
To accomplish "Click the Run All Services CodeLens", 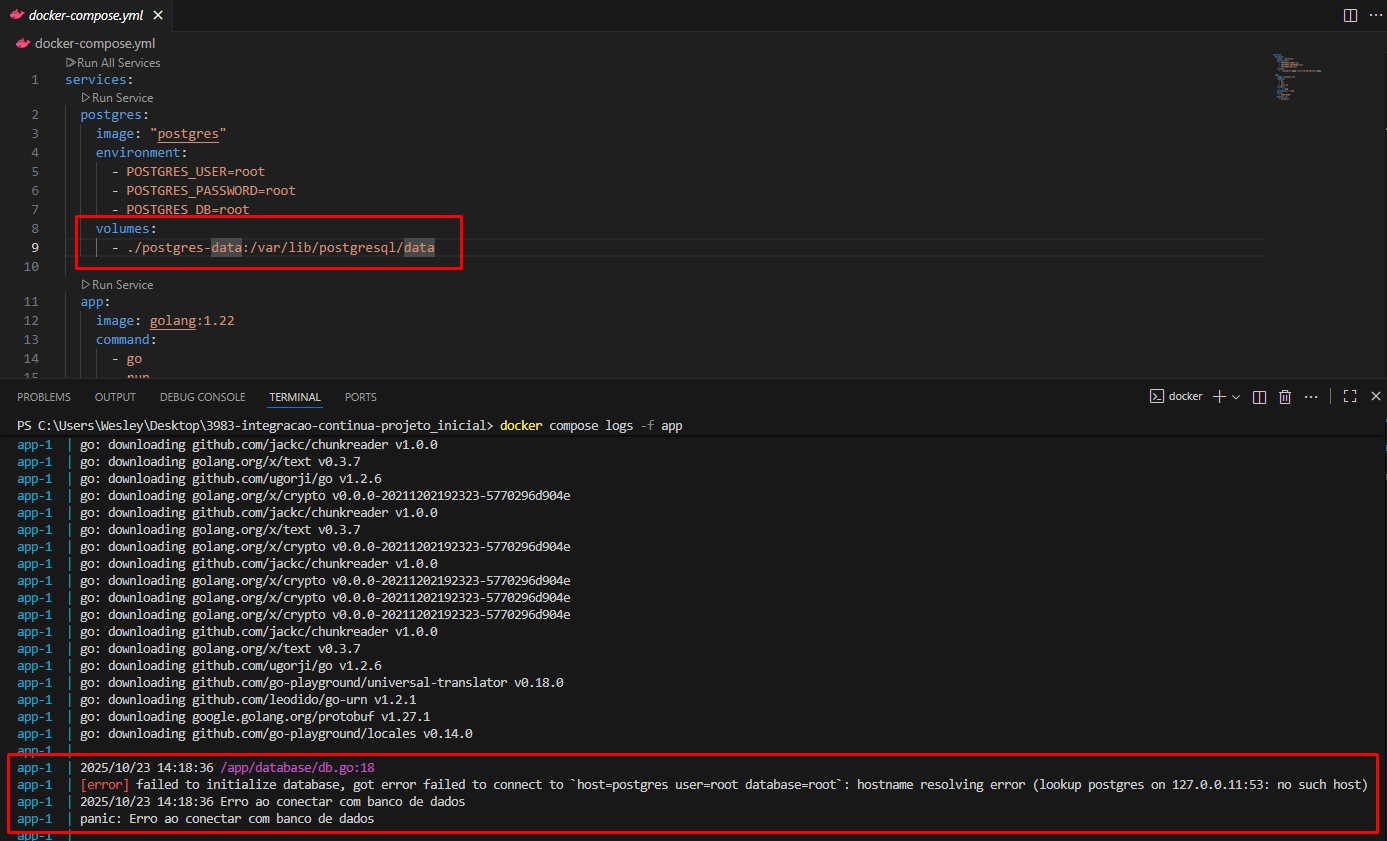I will 113,62.
